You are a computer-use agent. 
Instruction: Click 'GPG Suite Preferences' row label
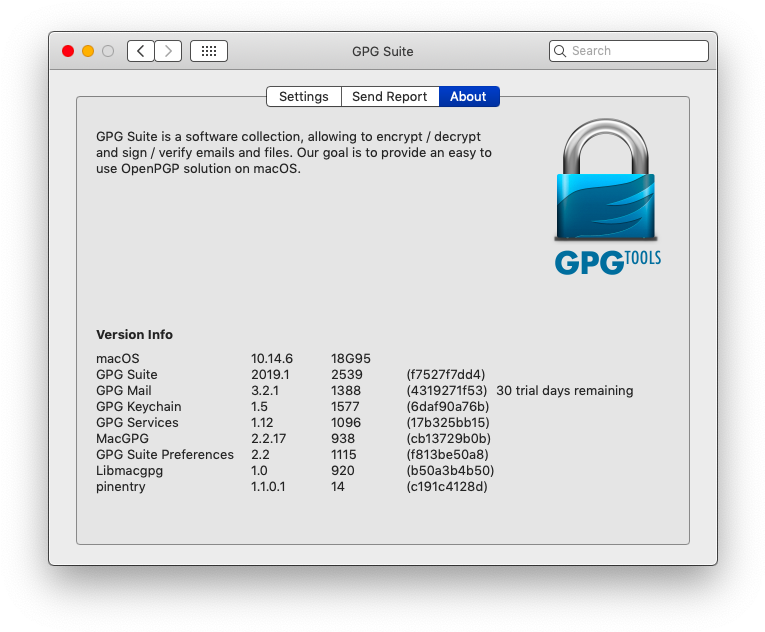point(165,454)
